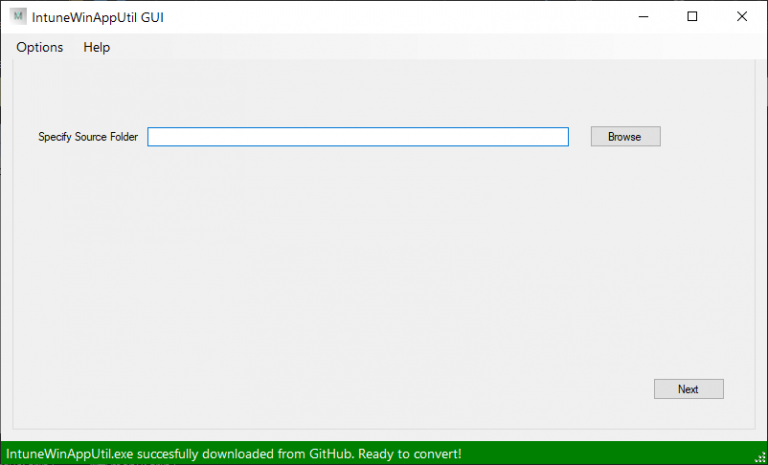Click 'IntuneWinAppUtil.exe' at the status bar start
The image size is (768, 465).
[68, 453]
